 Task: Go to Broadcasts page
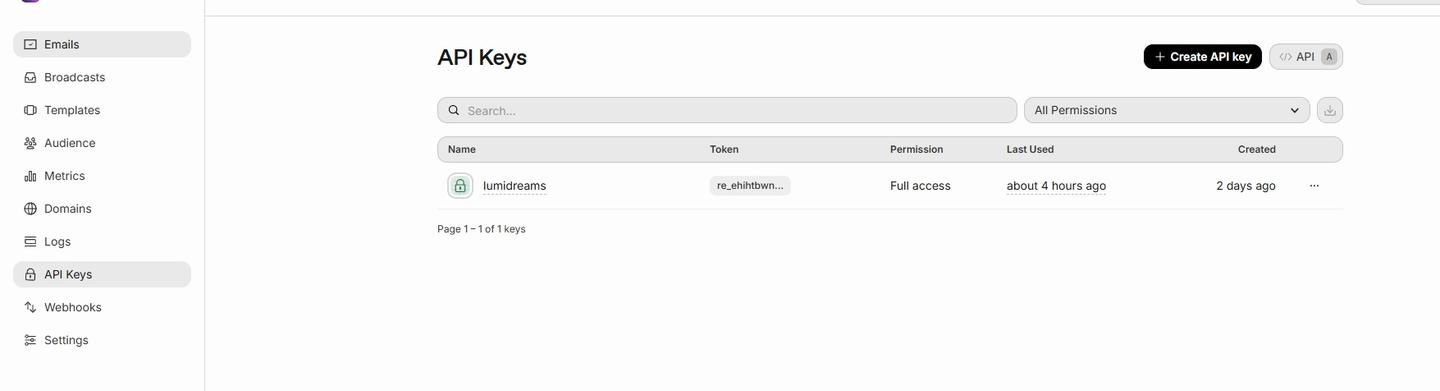pyautogui.click(x=101, y=77)
